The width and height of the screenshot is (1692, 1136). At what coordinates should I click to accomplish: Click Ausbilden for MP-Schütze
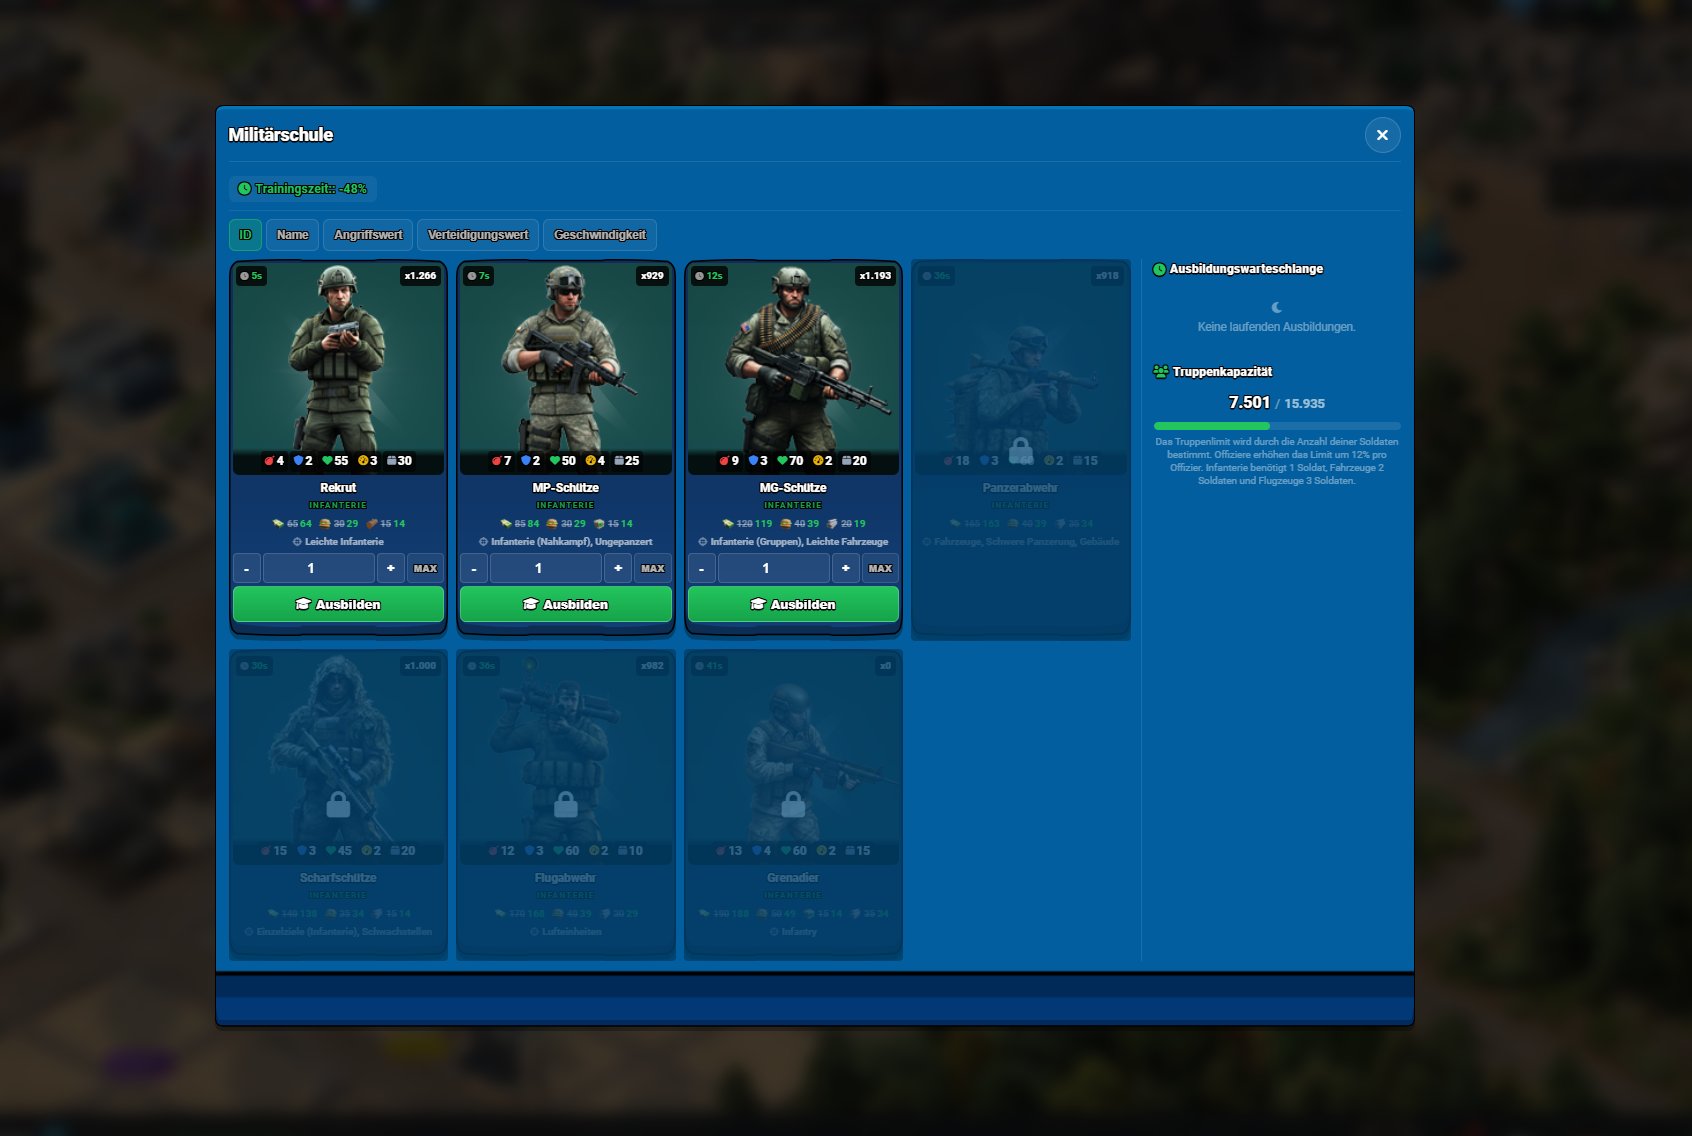pyautogui.click(x=565, y=604)
